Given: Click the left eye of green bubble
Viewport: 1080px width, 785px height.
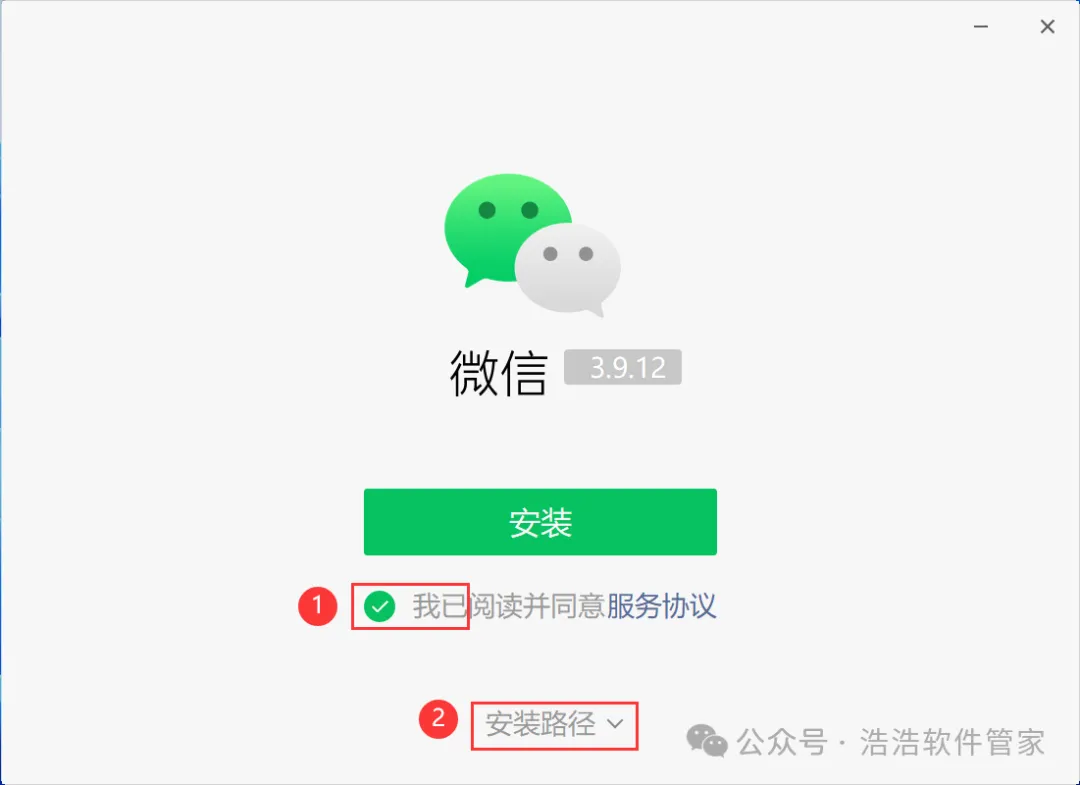Looking at the screenshot, I should click(x=487, y=210).
